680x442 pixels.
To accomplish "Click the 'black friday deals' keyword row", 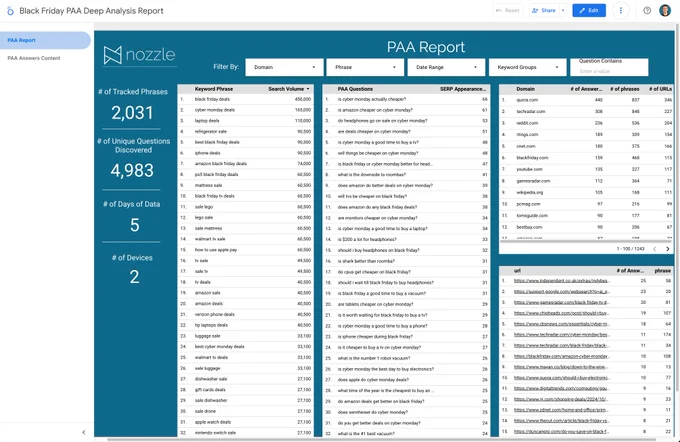I will [x=245, y=99].
